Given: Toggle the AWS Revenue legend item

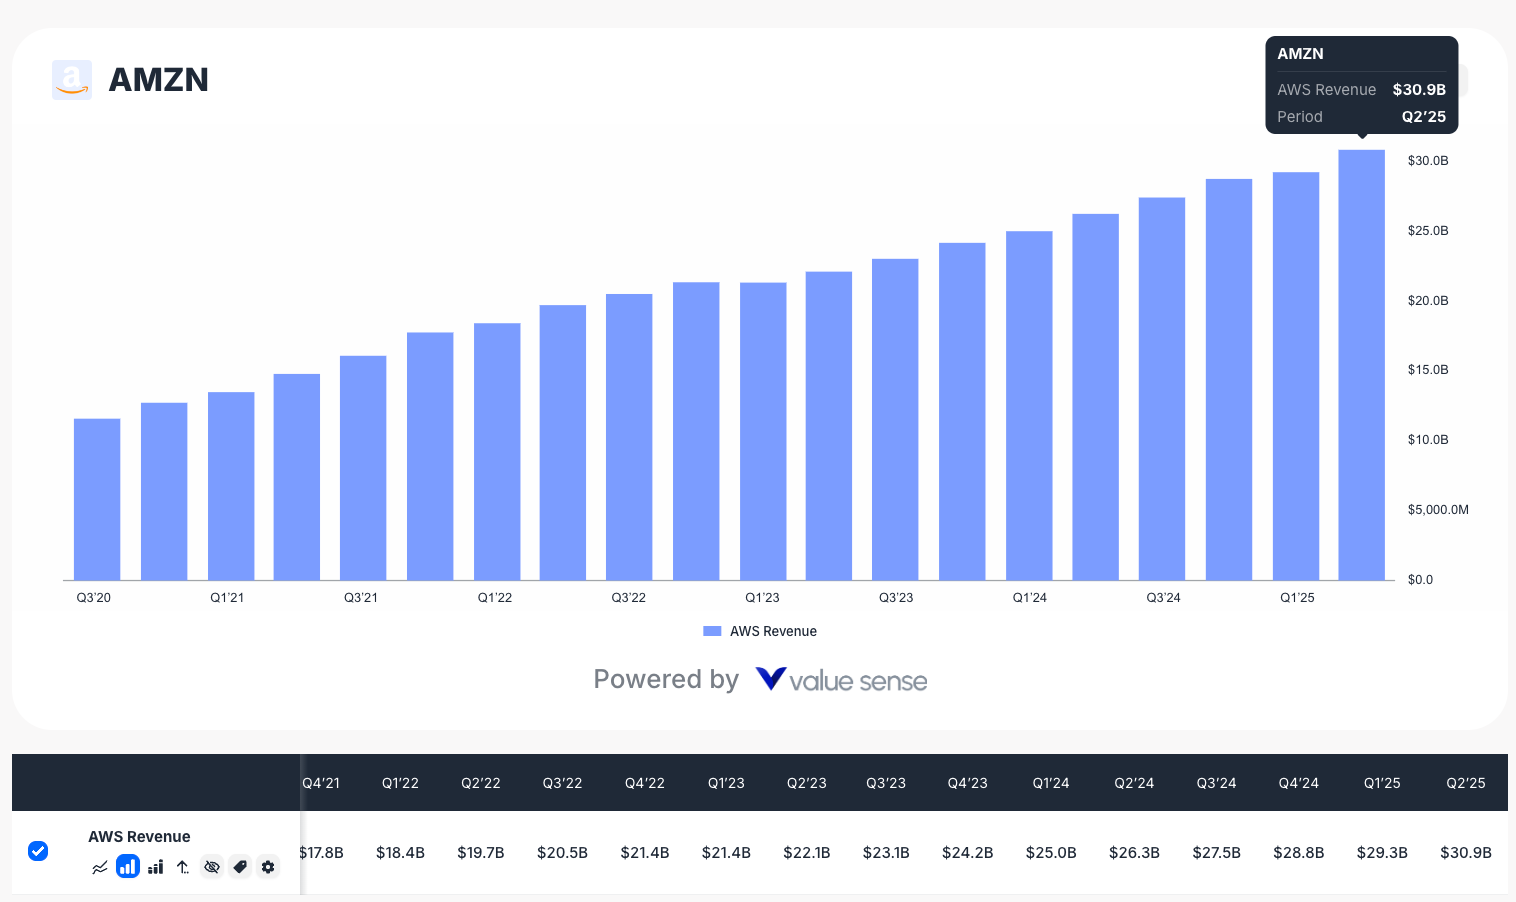Looking at the screenshot, I should coord(773,631).
